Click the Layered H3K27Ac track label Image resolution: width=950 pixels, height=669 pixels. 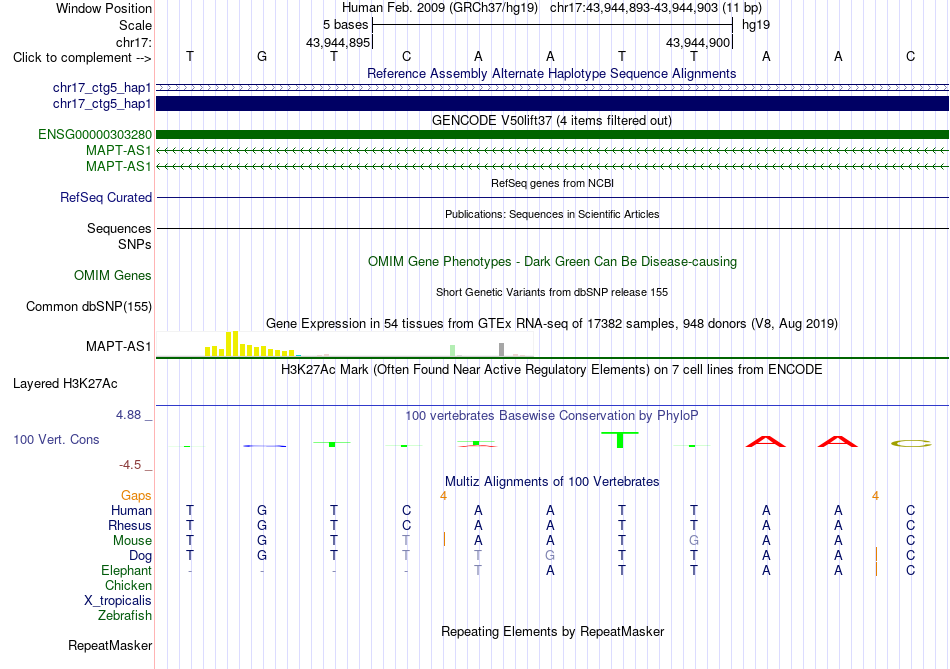pos(65,384)
